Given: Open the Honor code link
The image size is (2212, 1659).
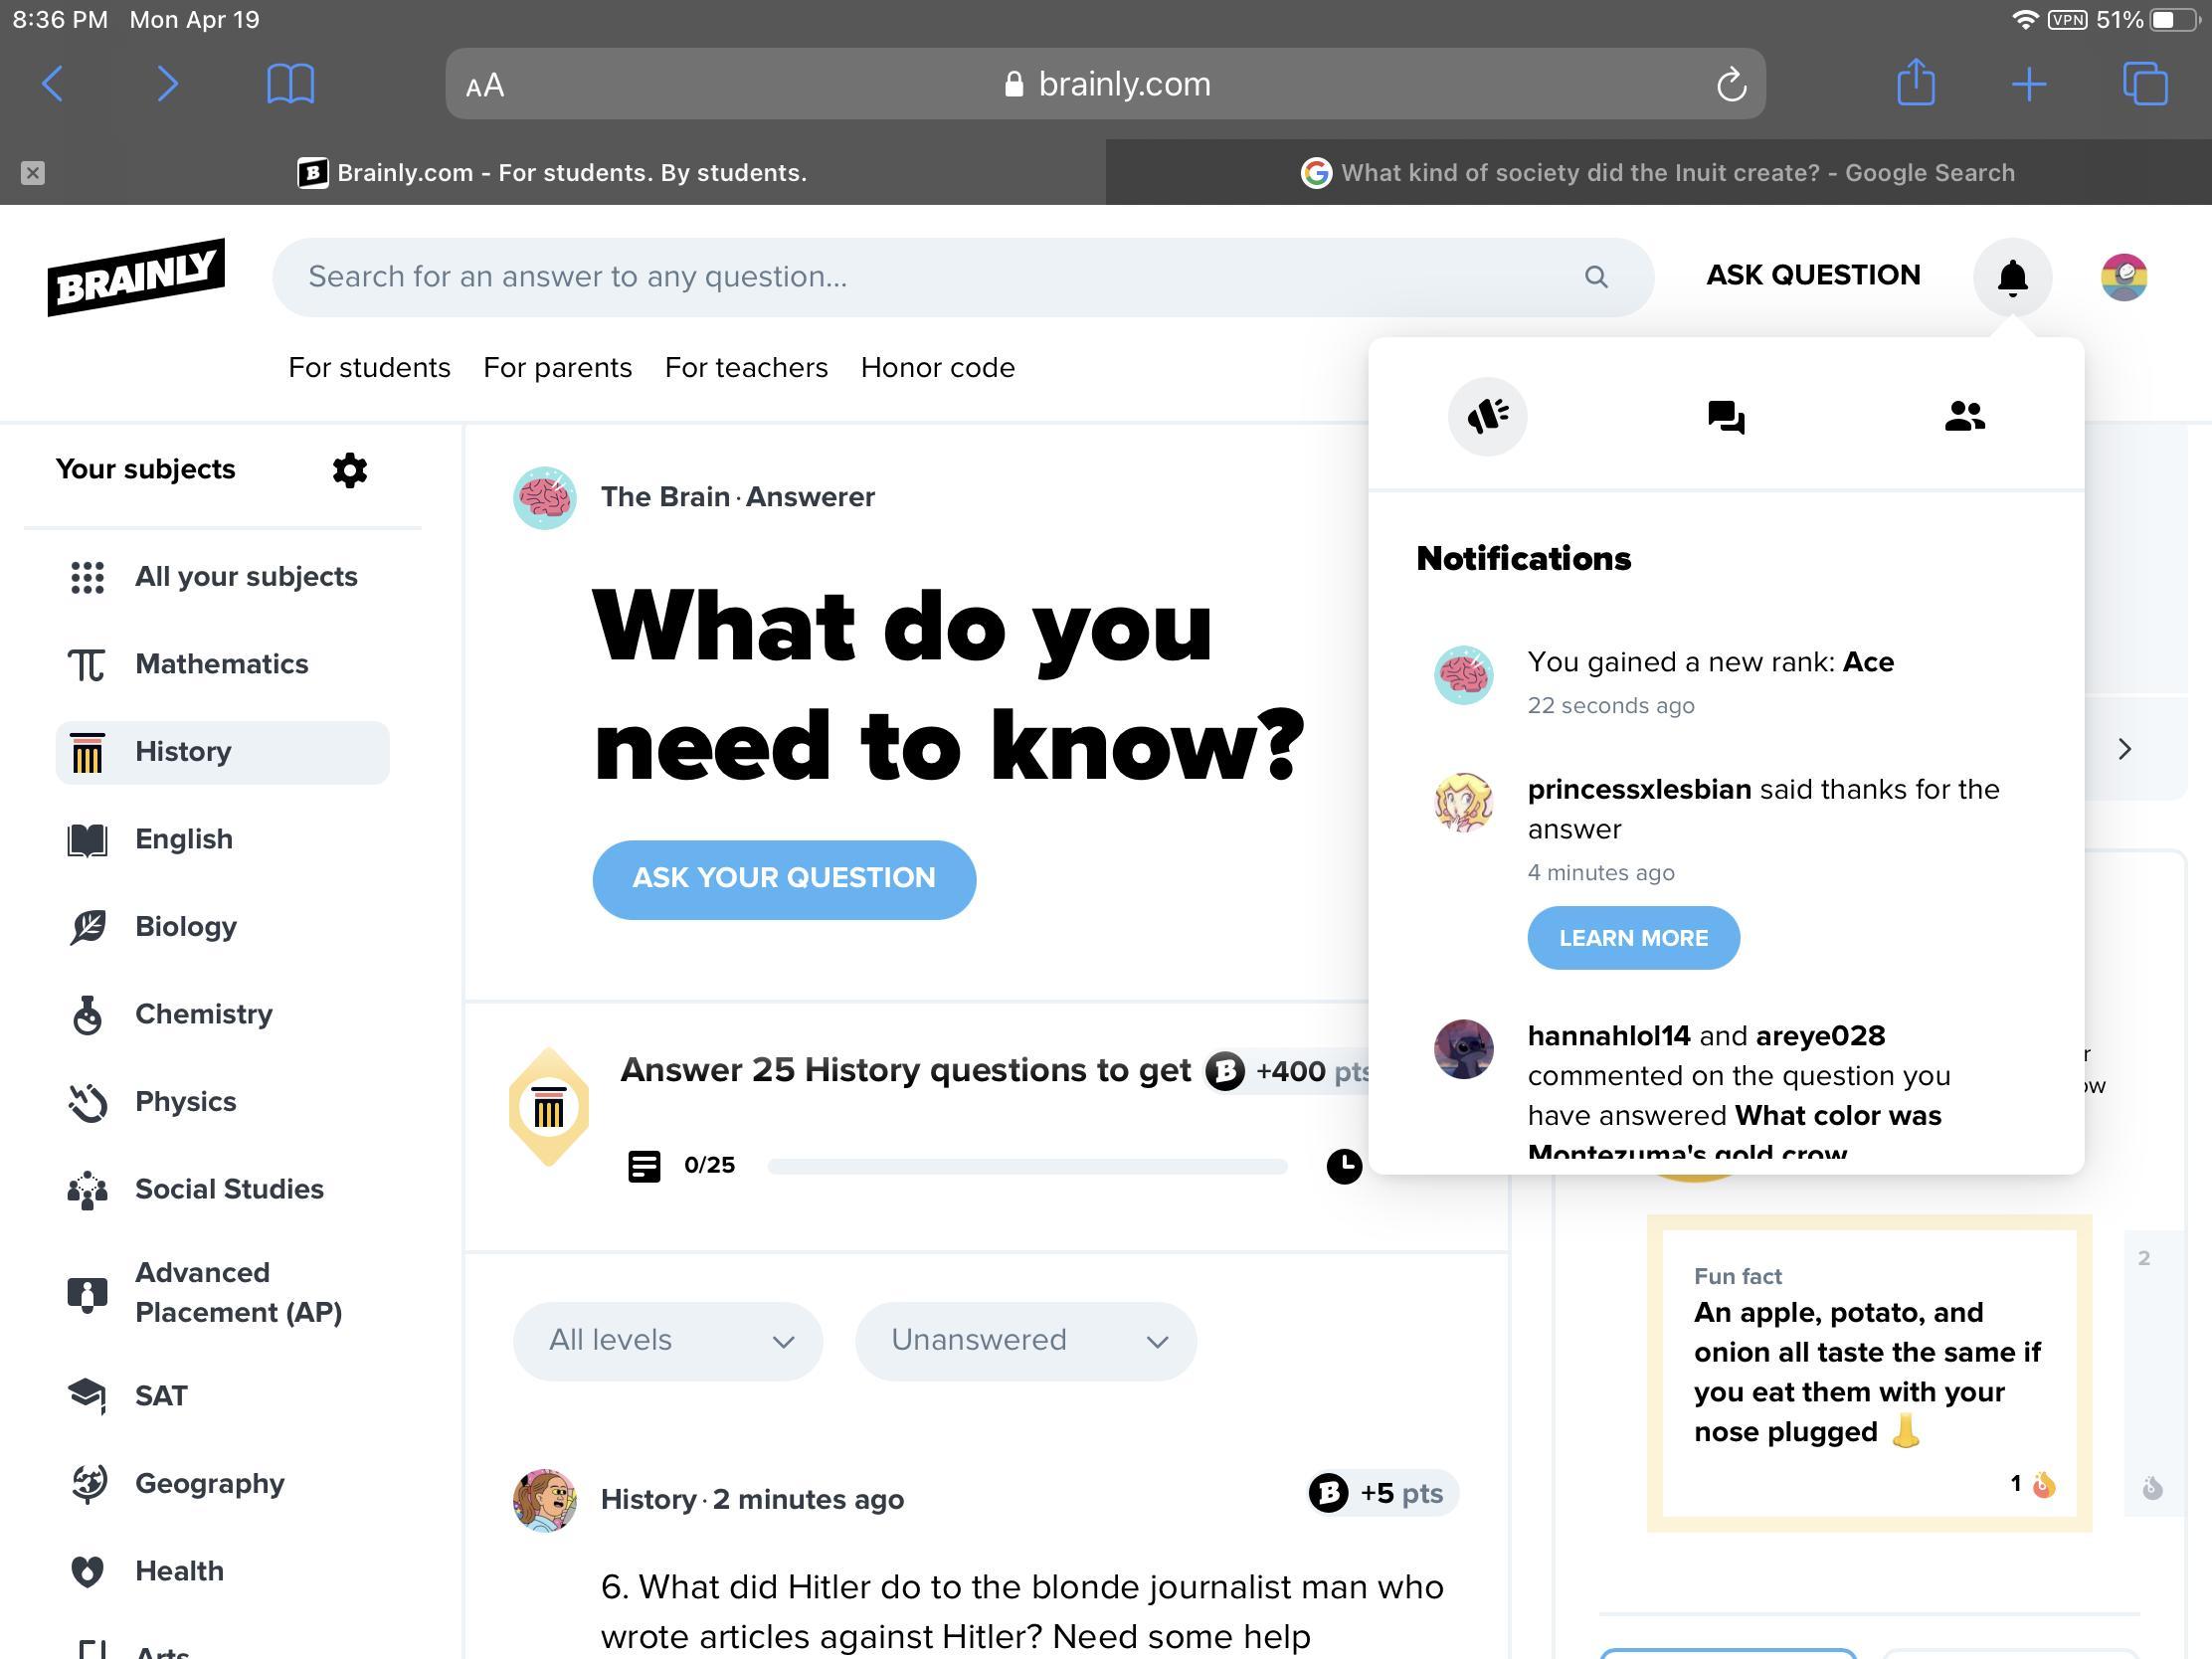Looking at the screenshot, I should click(937, 368).
